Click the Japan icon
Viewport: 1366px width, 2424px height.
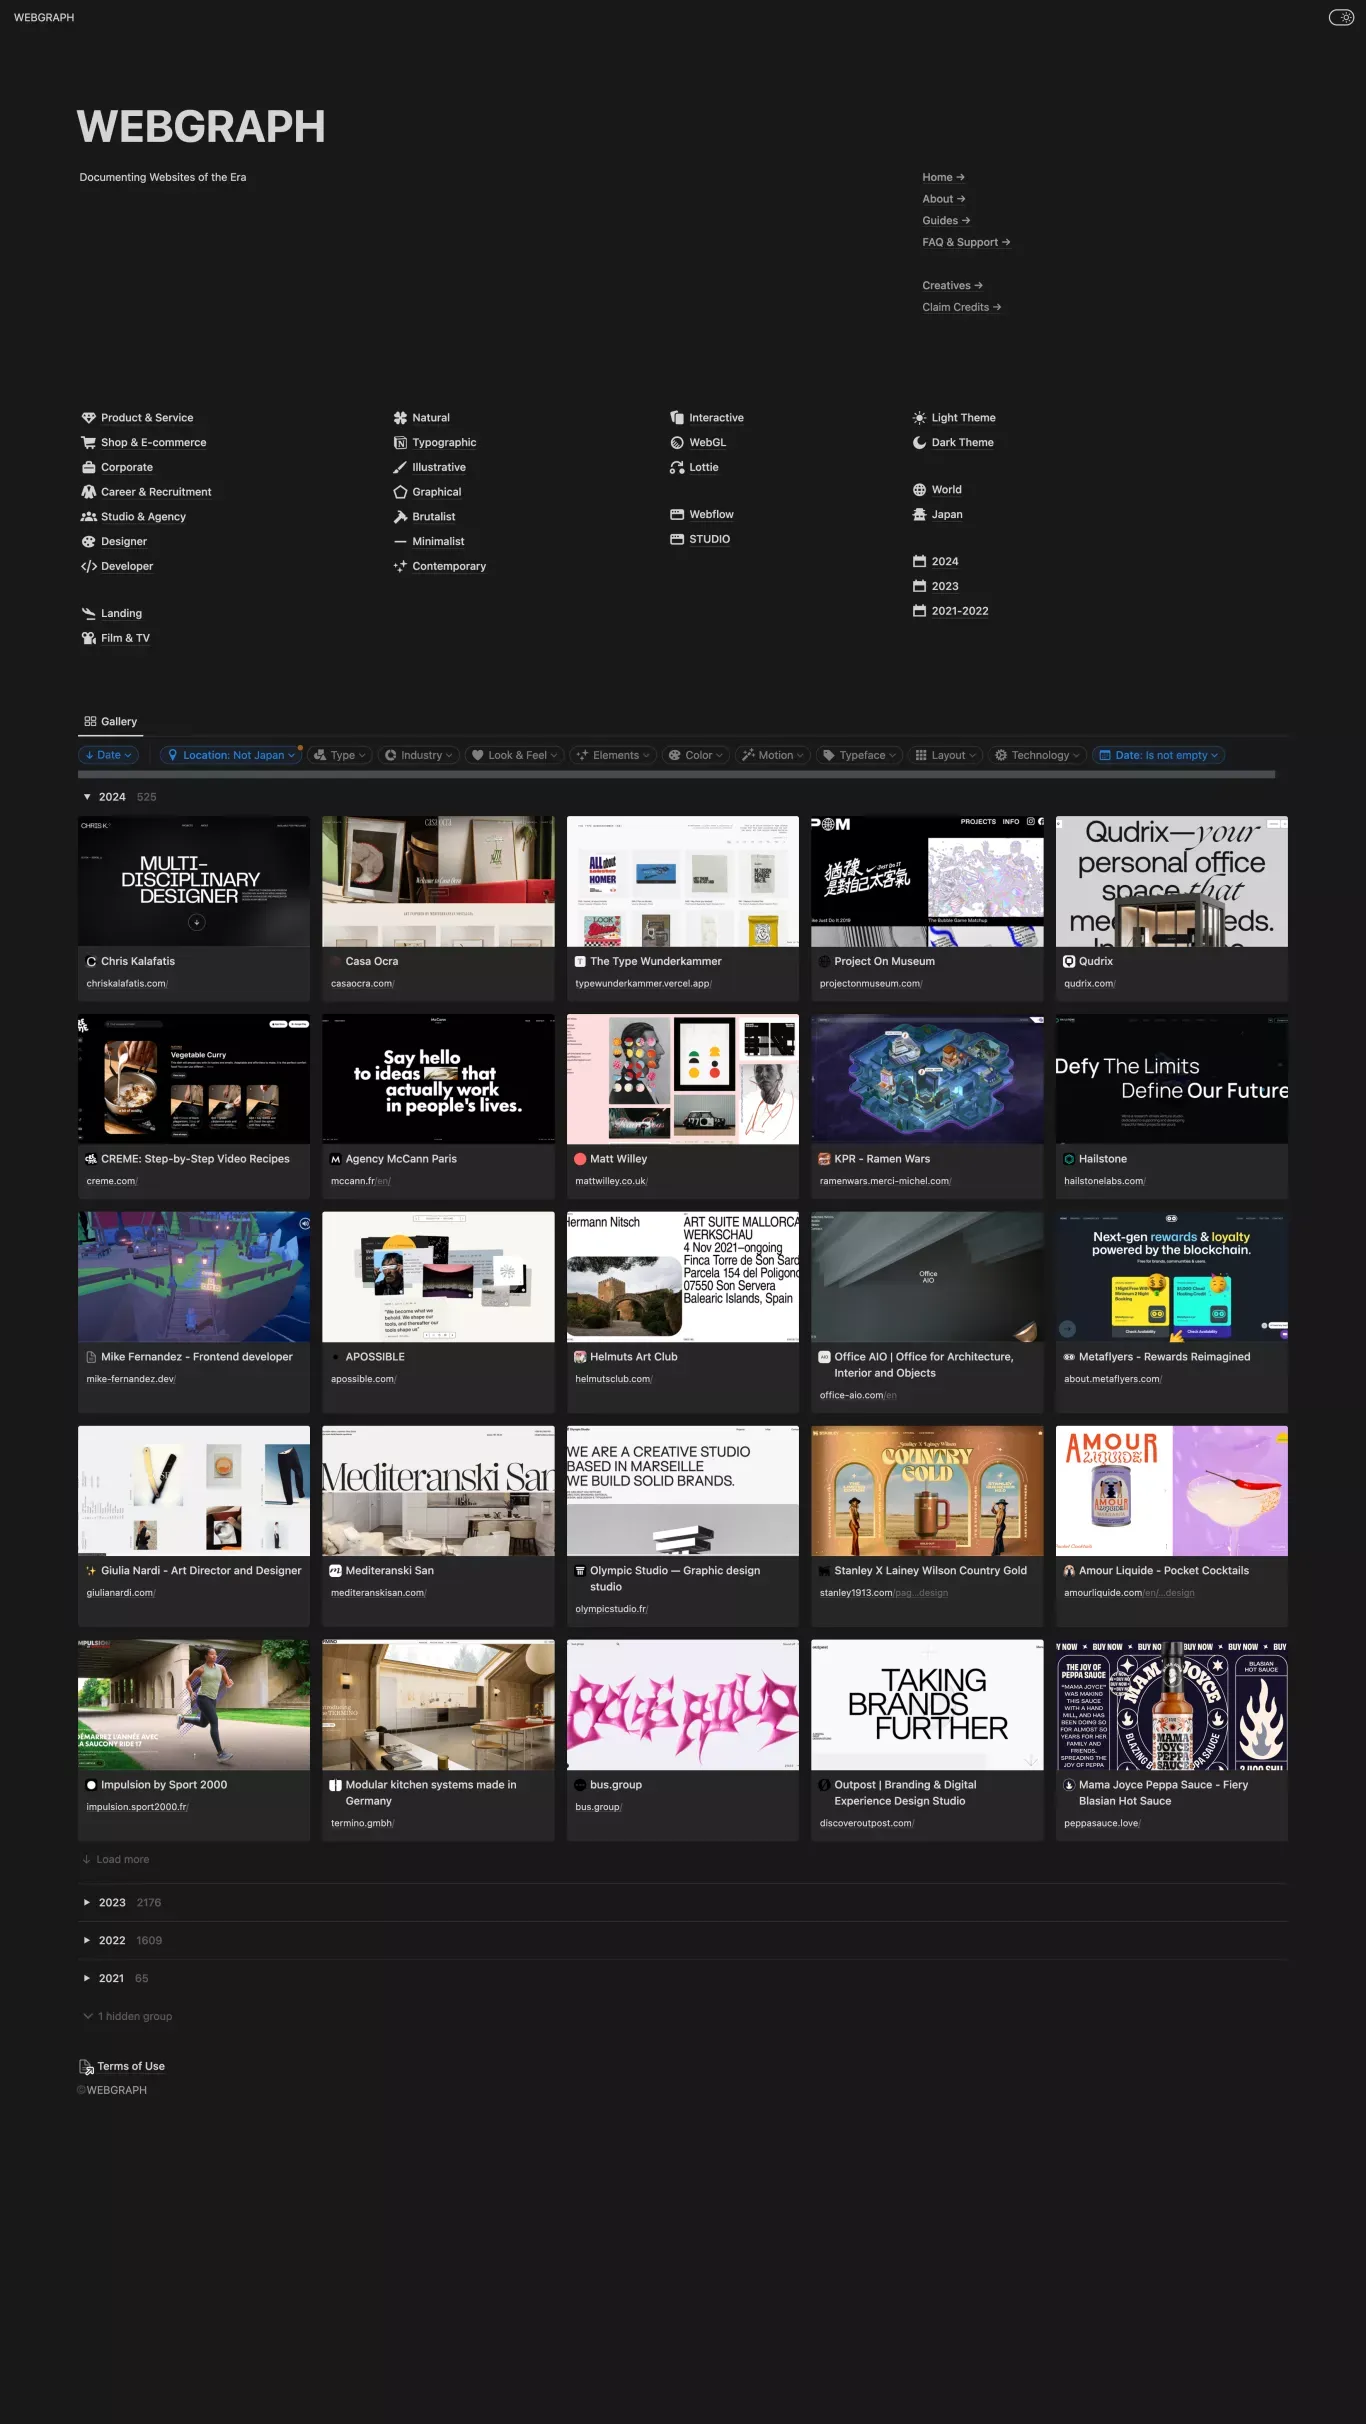[x=920, y=514]
